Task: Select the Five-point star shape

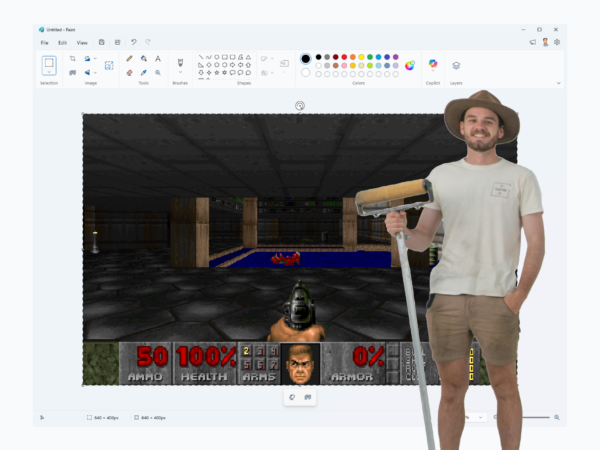Action: coord(217,72)
